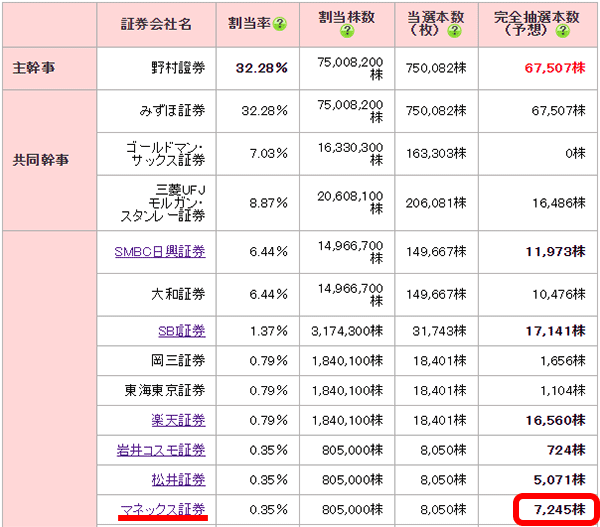Click the 0株 lottery value
This screenshot has width=600, height=527.
coord(576,154)
